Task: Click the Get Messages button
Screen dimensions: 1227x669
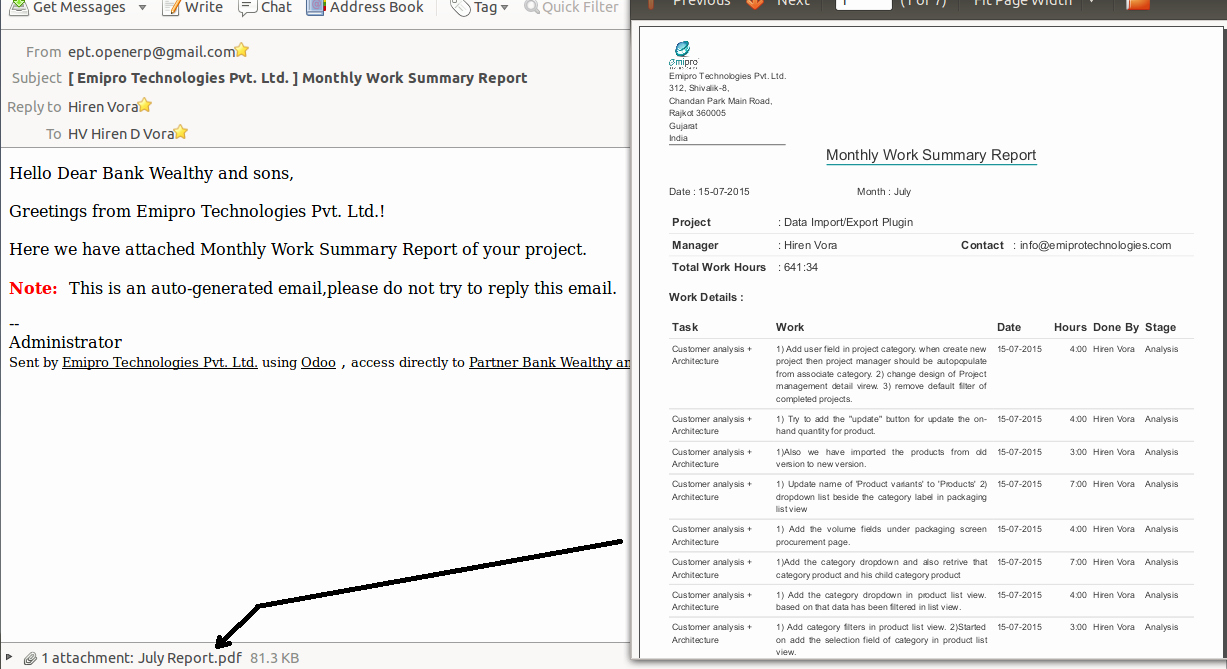Action: (67, 7)
